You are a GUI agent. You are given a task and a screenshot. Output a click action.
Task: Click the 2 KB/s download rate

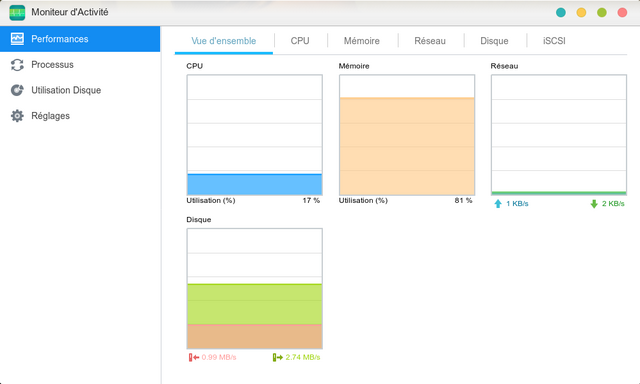pyautogui.click(x=613, y=204)
